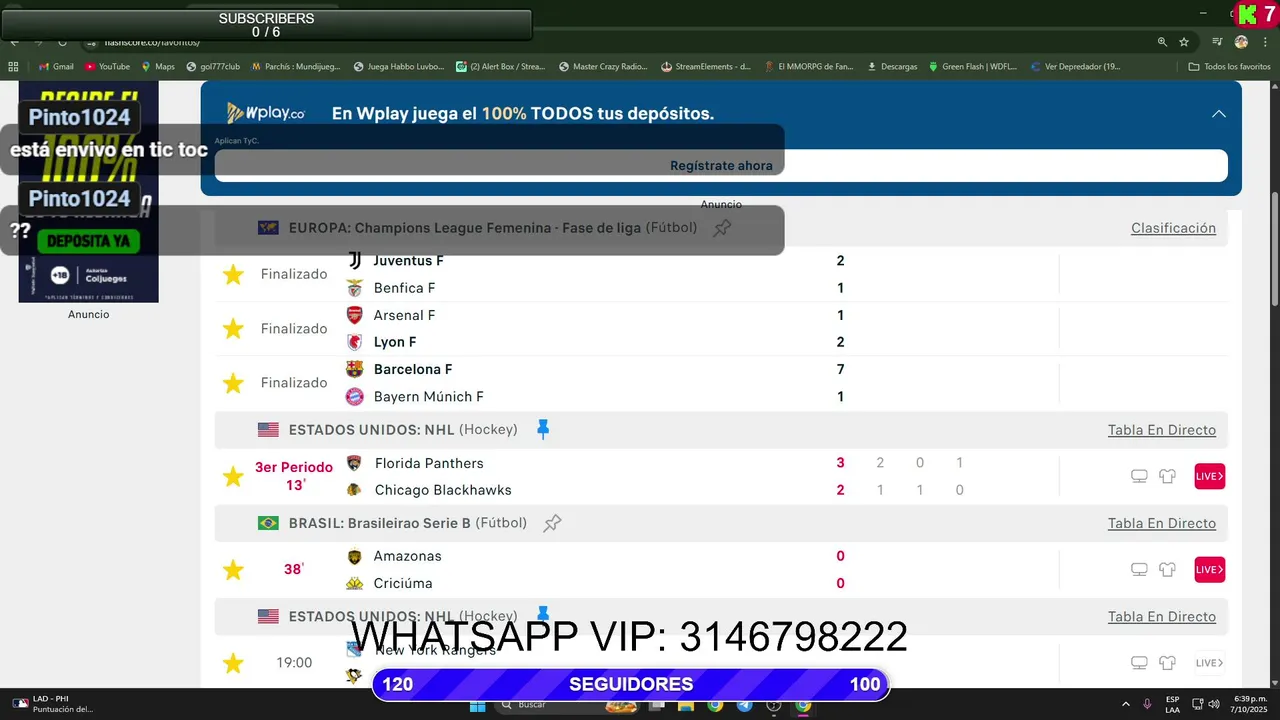The height and width of the screenshot is (720, 1280).
Task: Unstar the Barcelona F vs Bayern Múnich F match
Action: pyautogui.click(x=233, y=383)
